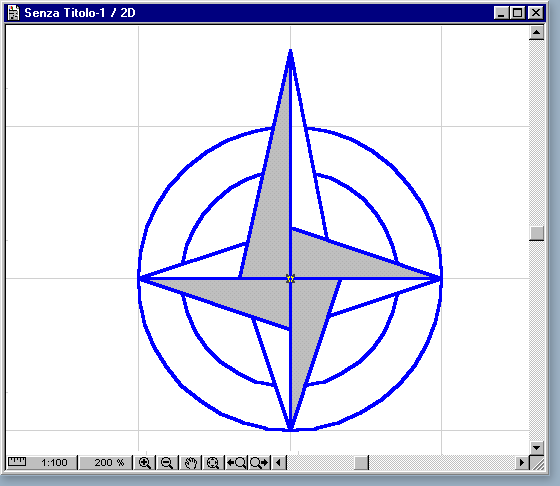560x486 pixels.
Task: Open the 1:100 scale selector
Action: [54, 463]
